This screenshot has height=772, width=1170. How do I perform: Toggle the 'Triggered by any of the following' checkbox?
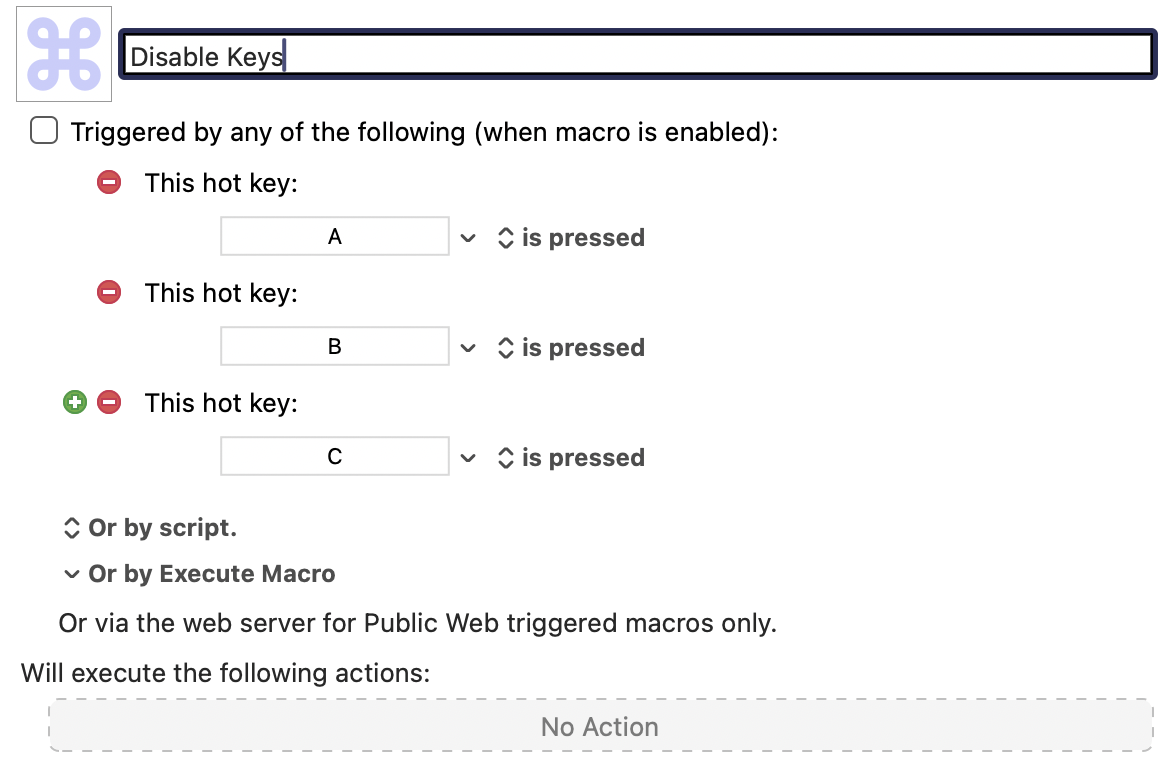44,131
